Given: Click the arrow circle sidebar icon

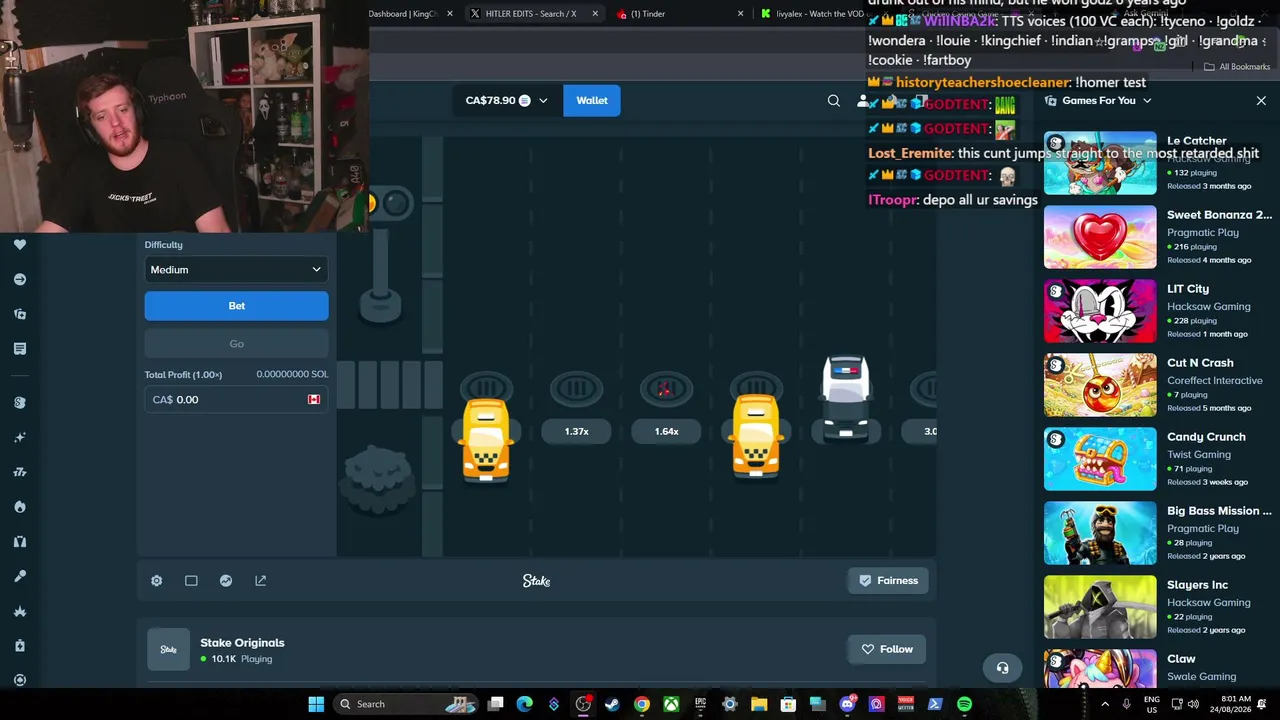Looking at the screenshot, I should tap(20, 280).
